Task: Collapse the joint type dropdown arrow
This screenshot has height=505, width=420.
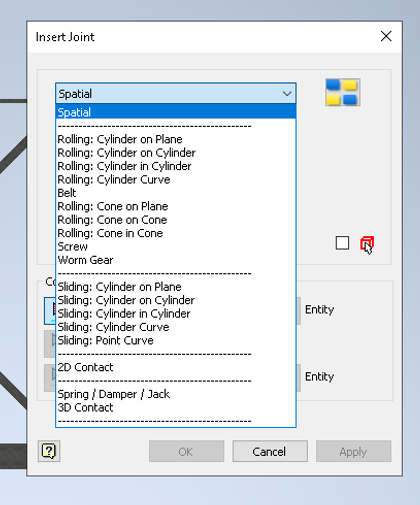Action: [287, 94]
